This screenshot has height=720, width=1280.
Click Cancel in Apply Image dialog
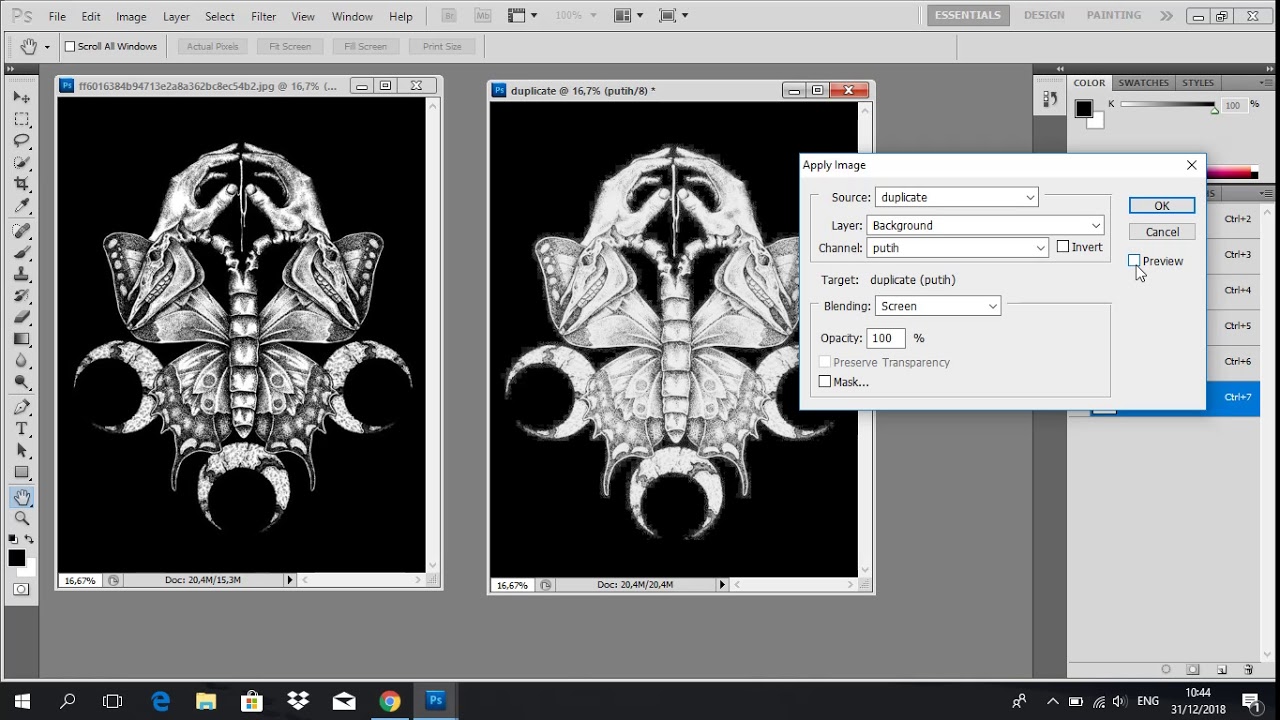coord(1162,232)
